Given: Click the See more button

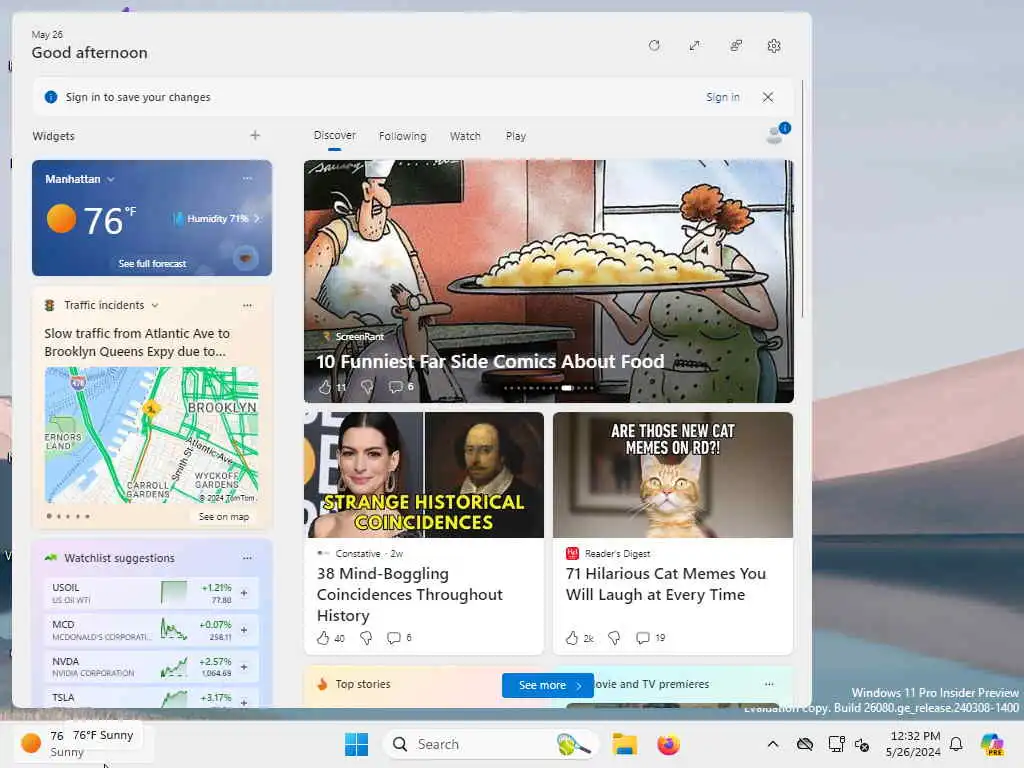Looking at the screenshot, I should tap(547, 685).
